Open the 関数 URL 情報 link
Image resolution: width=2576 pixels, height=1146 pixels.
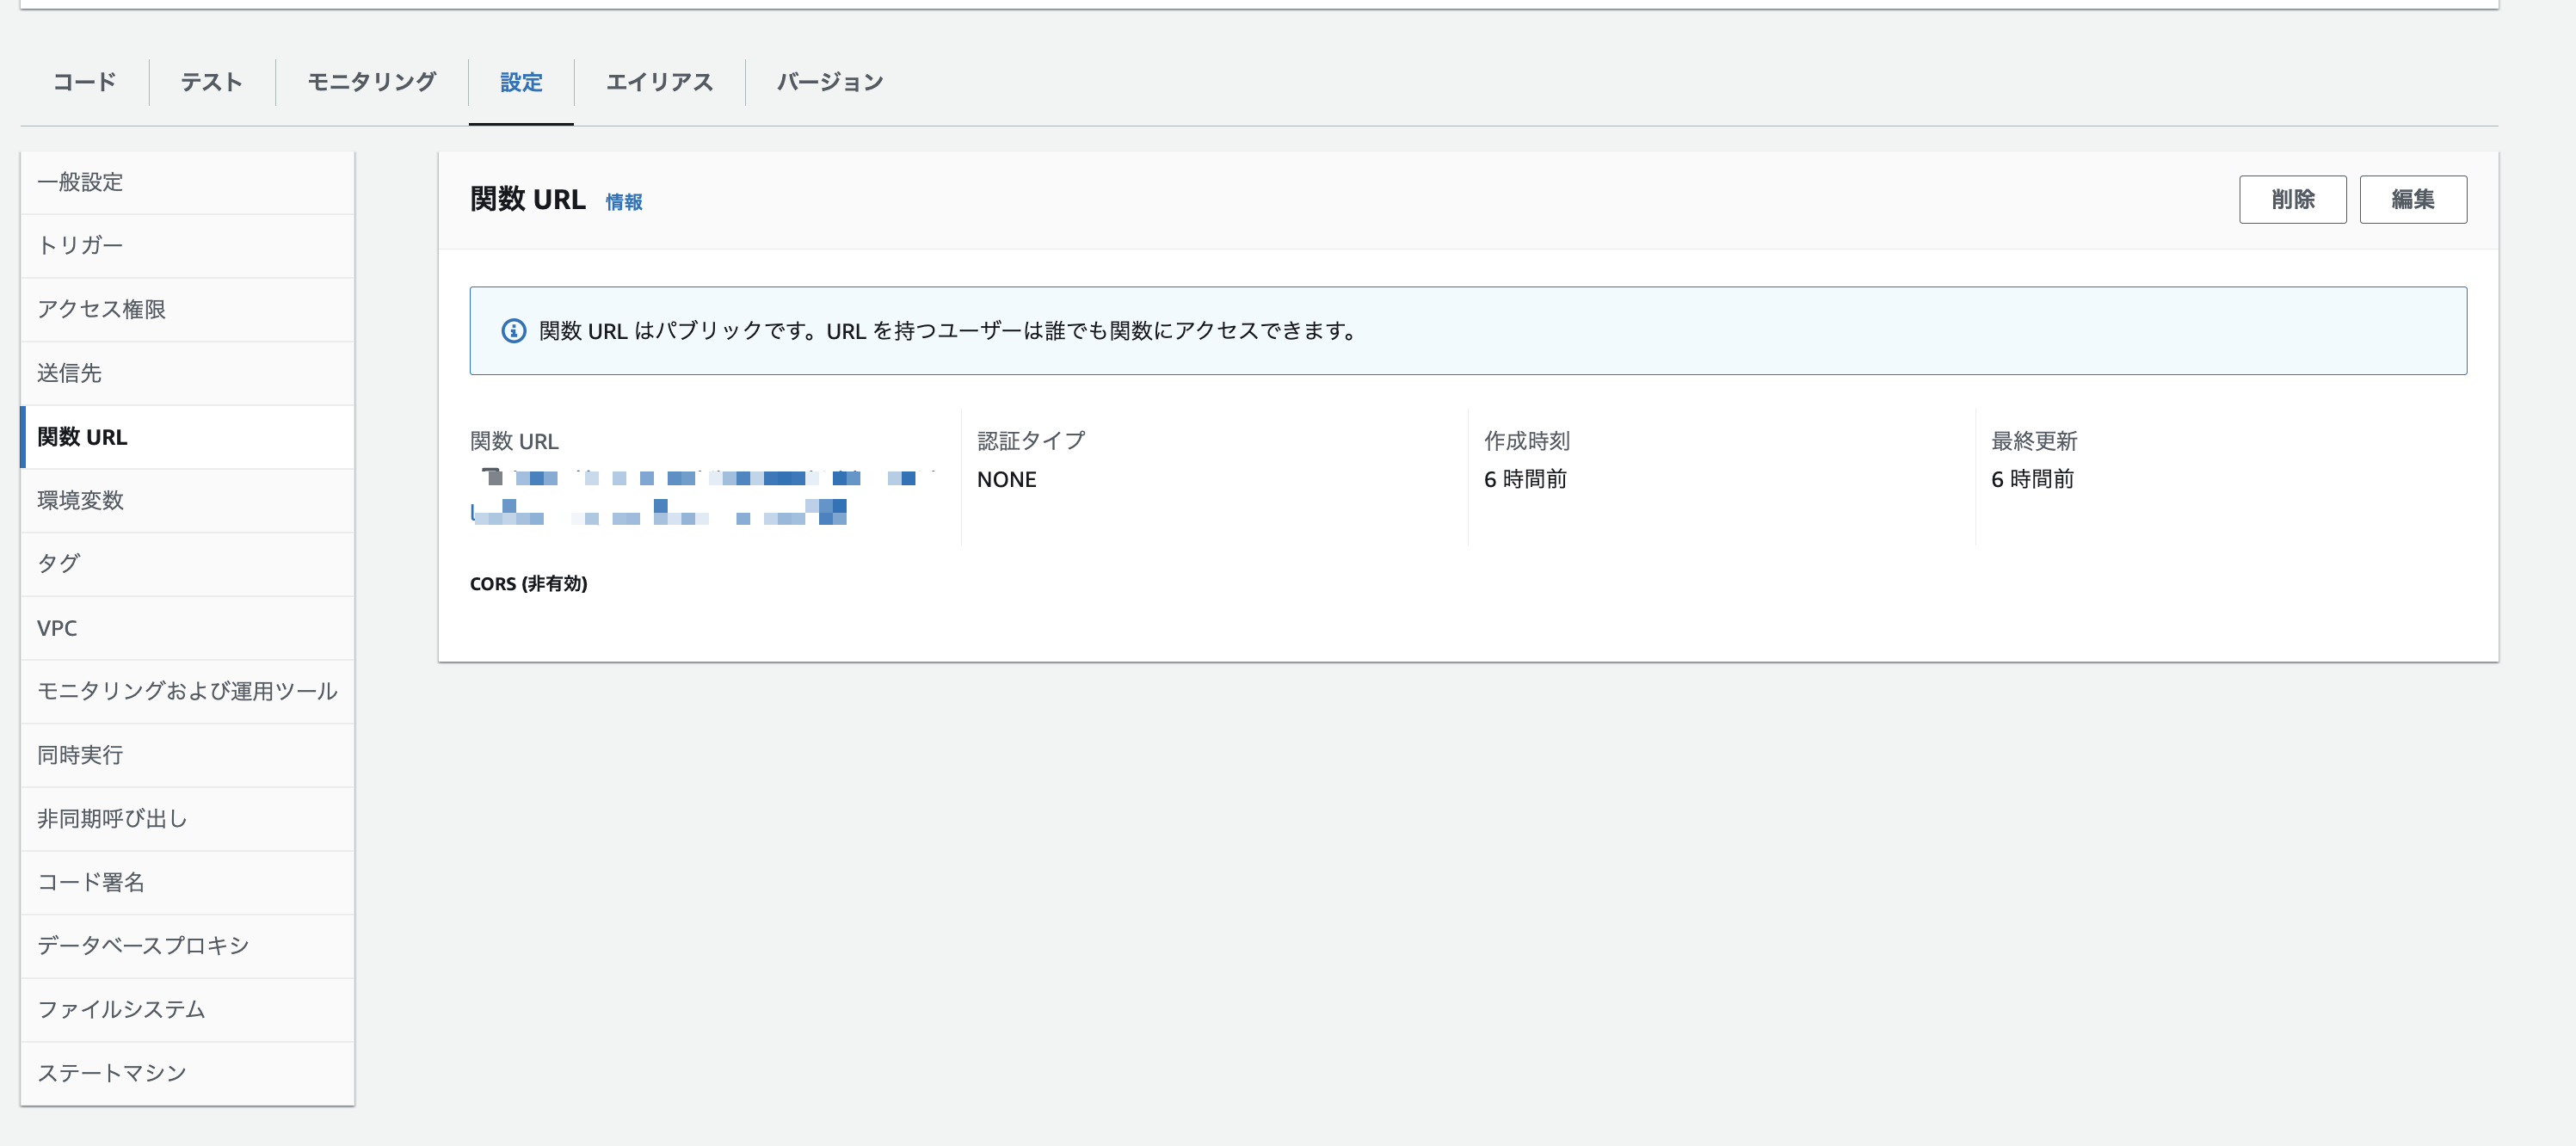tap(622, 201)
